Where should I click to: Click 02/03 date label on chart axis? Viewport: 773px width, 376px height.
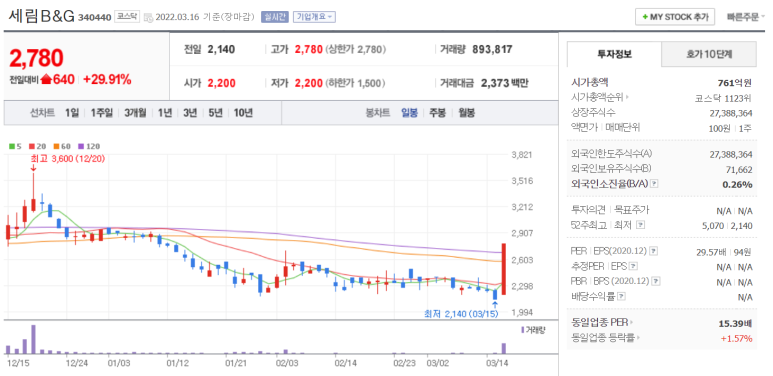(287, 363)
